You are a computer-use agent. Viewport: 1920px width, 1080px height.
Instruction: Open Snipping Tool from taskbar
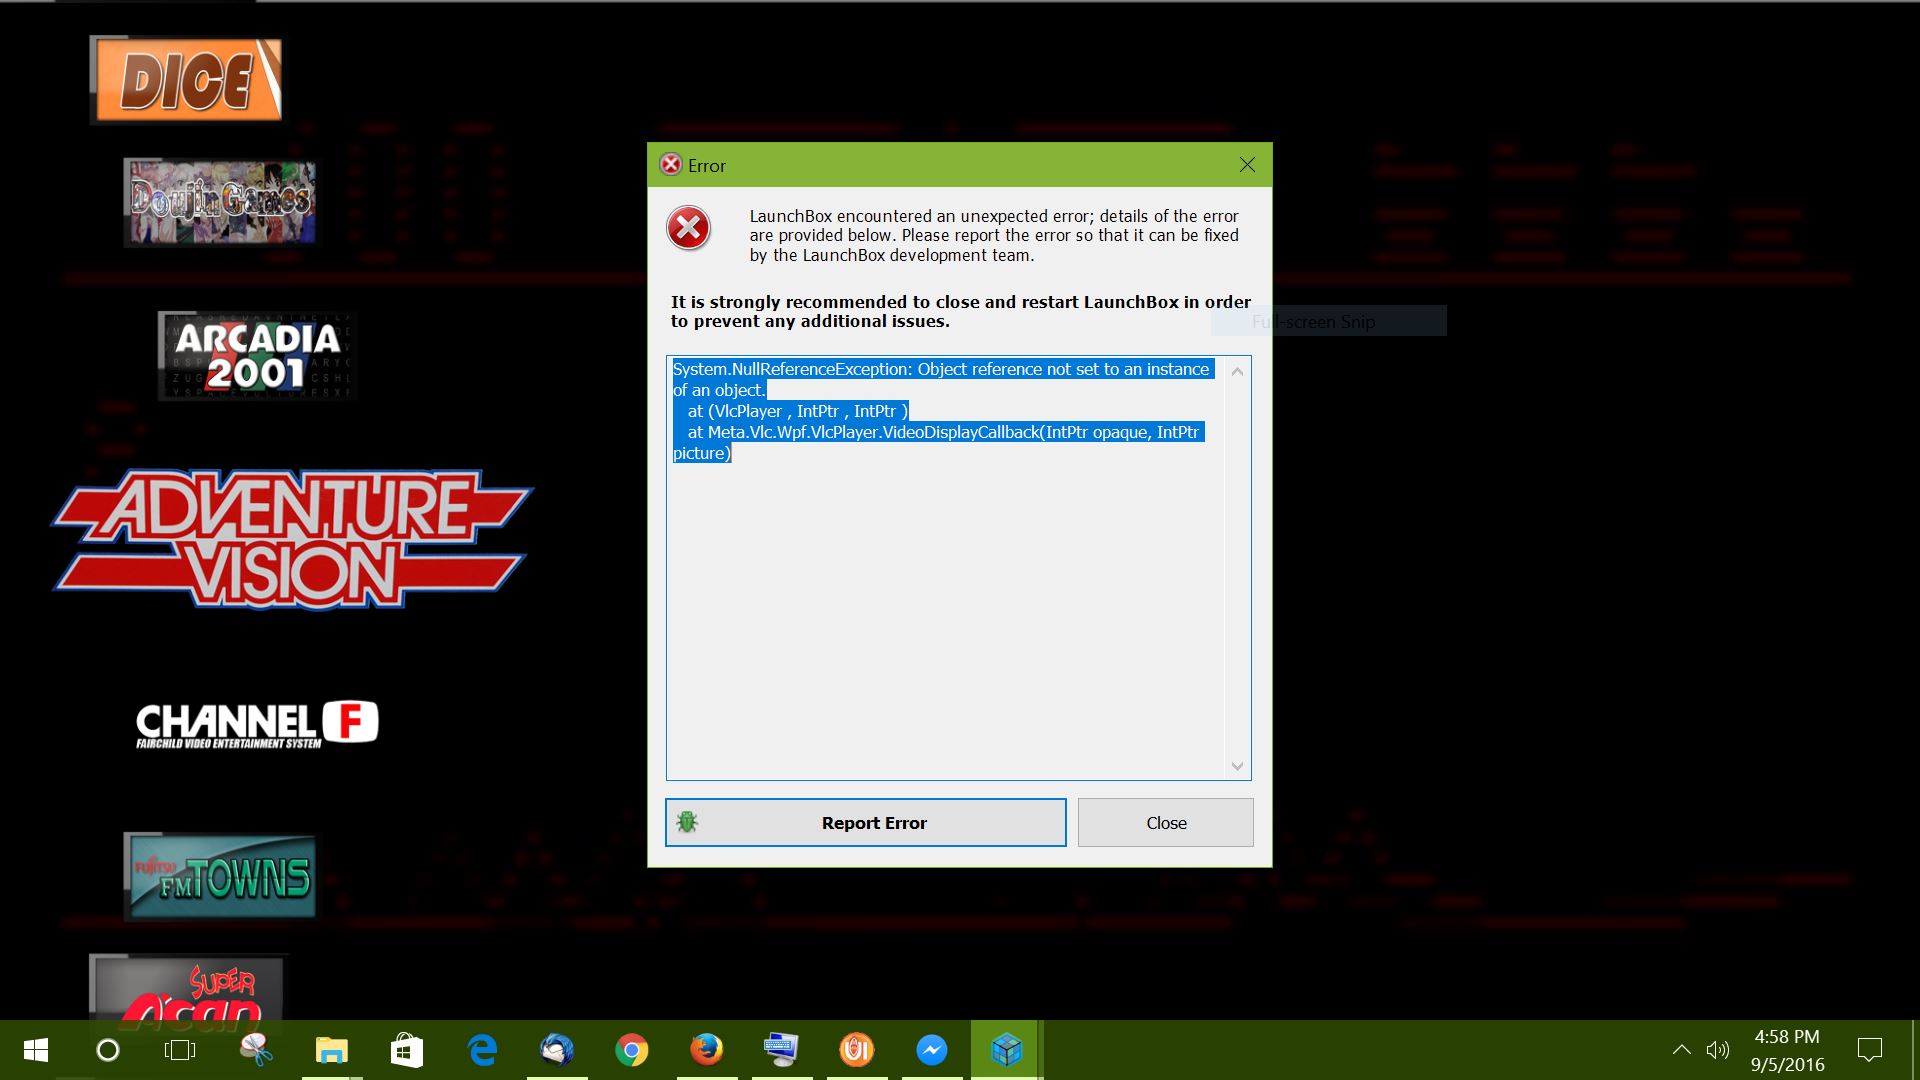[256, 1050]
